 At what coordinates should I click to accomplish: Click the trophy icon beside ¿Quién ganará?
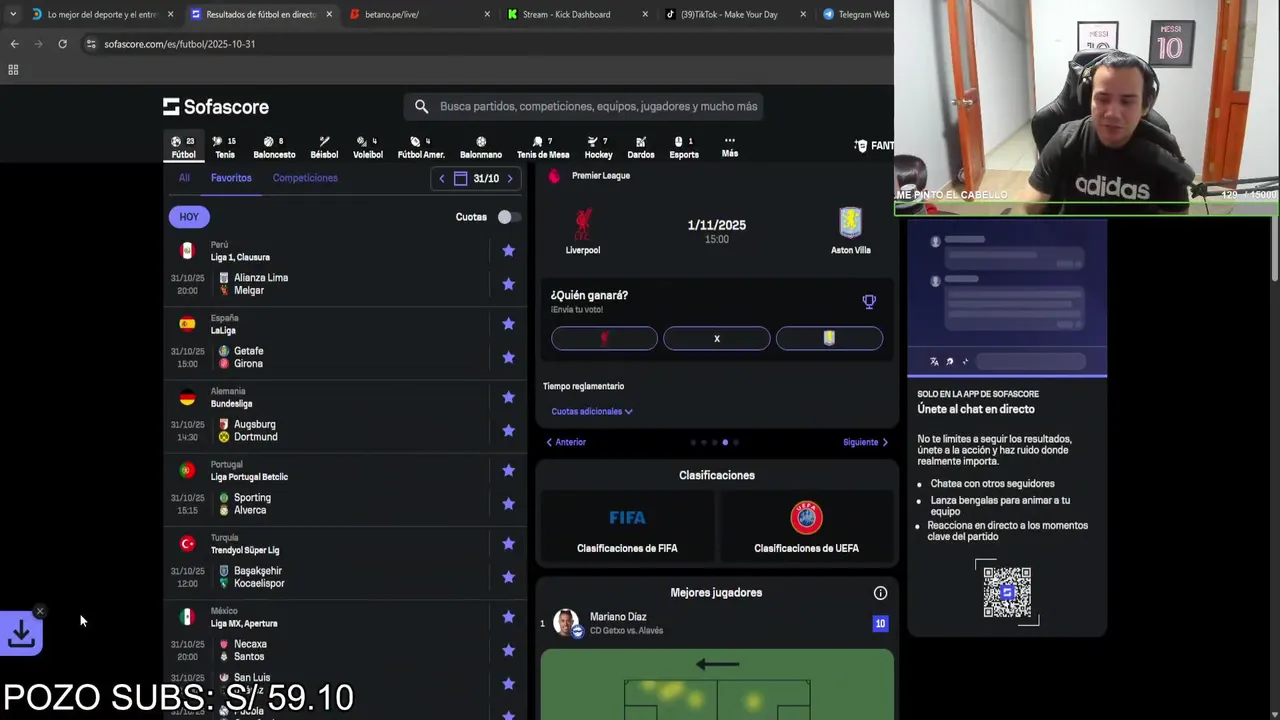(869, 301)
